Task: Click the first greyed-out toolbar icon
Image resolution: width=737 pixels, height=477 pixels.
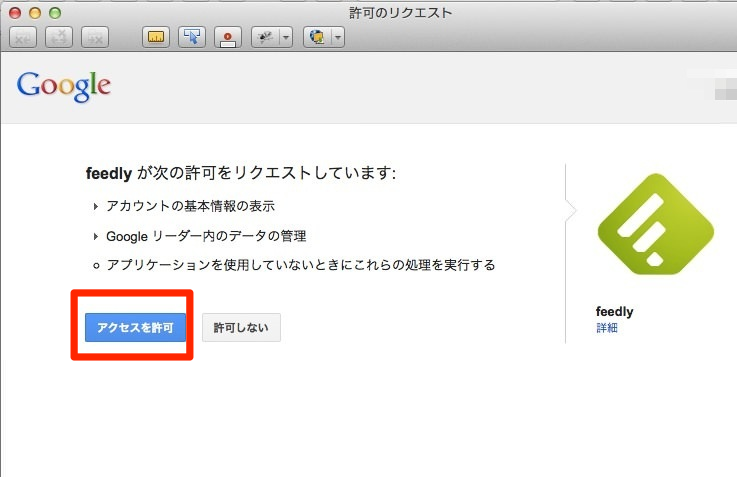Action: coord(23,37)
